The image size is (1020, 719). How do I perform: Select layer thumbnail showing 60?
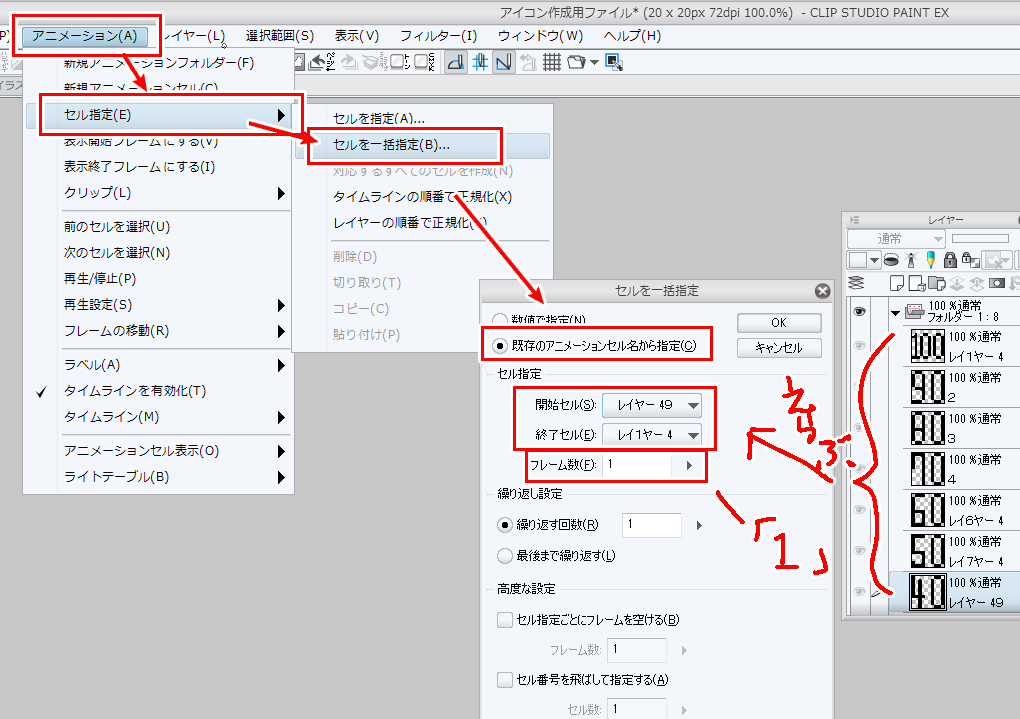tap(926, 509)
